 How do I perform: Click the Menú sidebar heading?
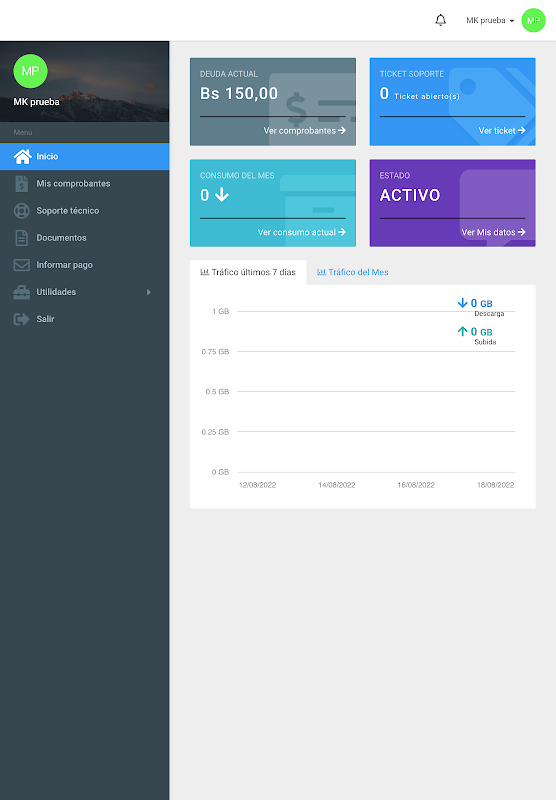tap(23, 132)
